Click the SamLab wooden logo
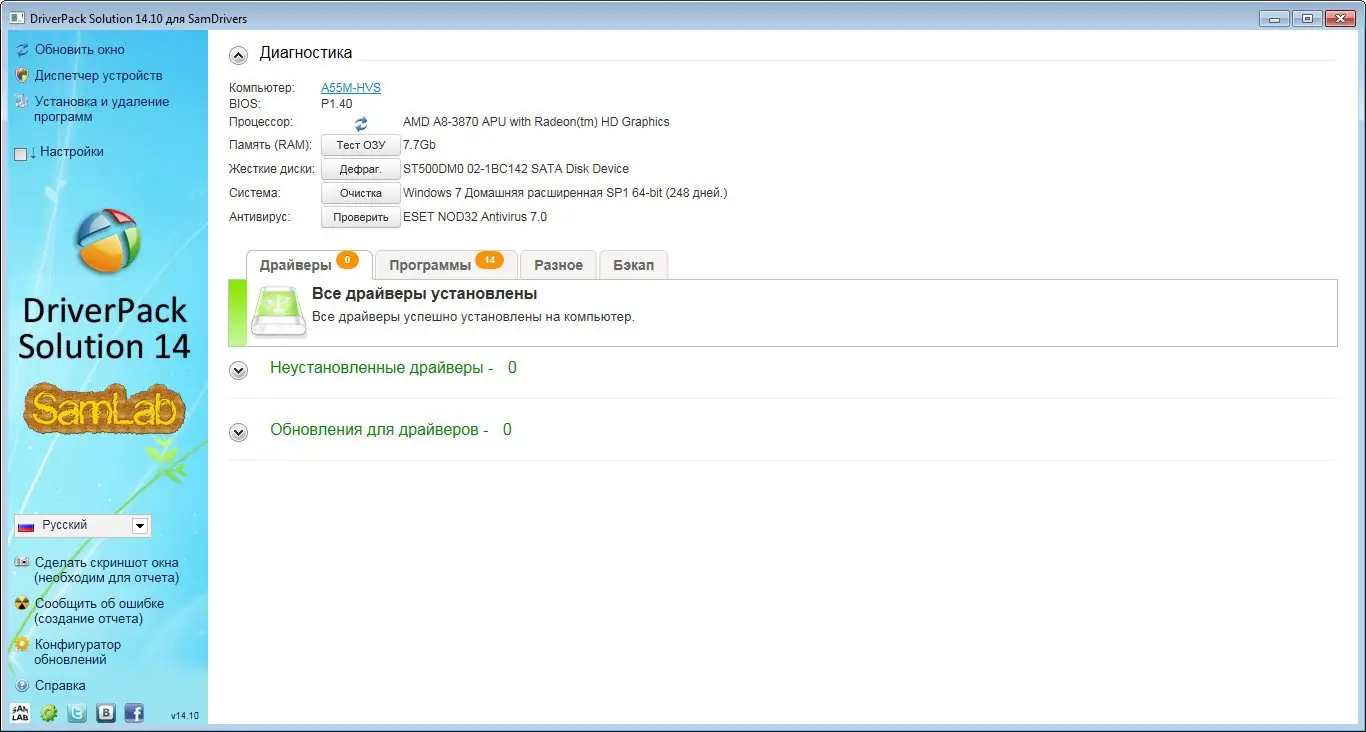The width and height of the screenshot is (1366, 732). pyautogui.click(x=105, y=409)
